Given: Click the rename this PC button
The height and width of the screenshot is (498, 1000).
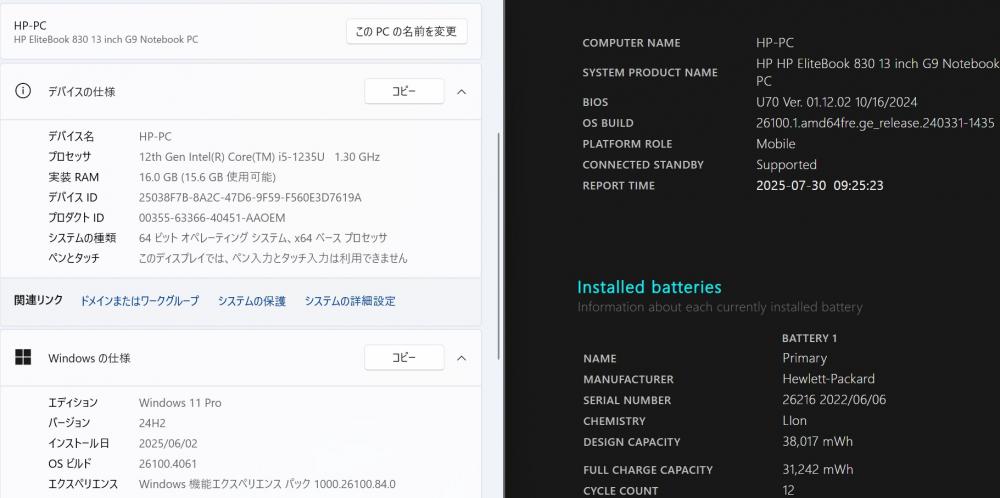Looking at the screenshot, I should 406,31.
